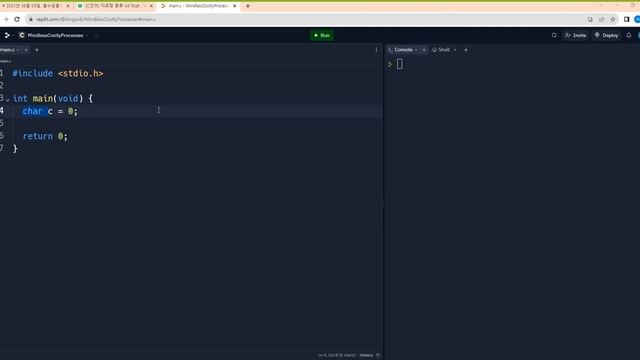The image size is (640, 360).
Task: Click the replit.com address bar
Action: point(306,19)
